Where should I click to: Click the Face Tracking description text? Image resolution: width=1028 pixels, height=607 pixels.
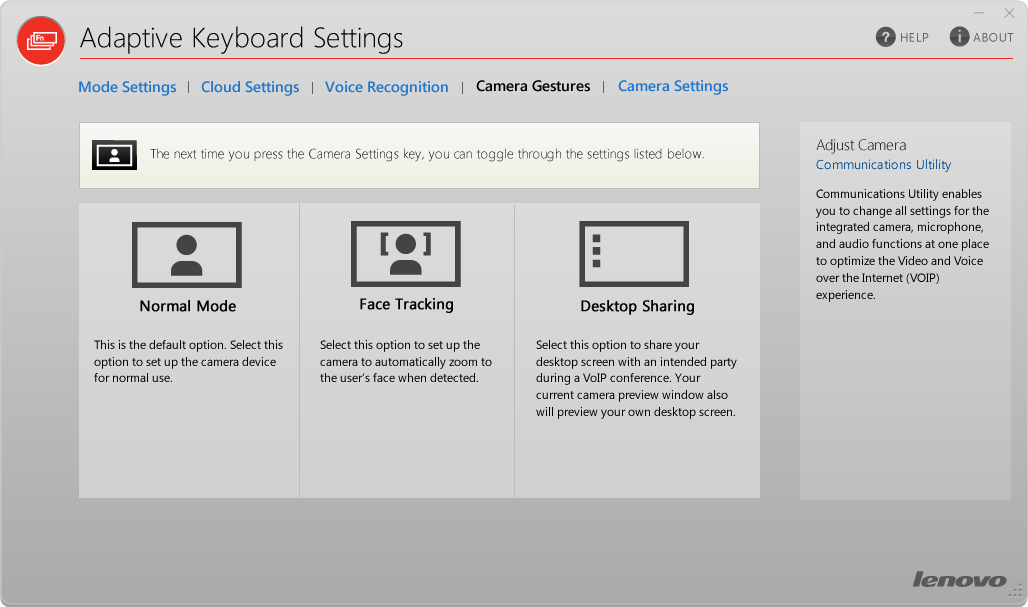406,361
